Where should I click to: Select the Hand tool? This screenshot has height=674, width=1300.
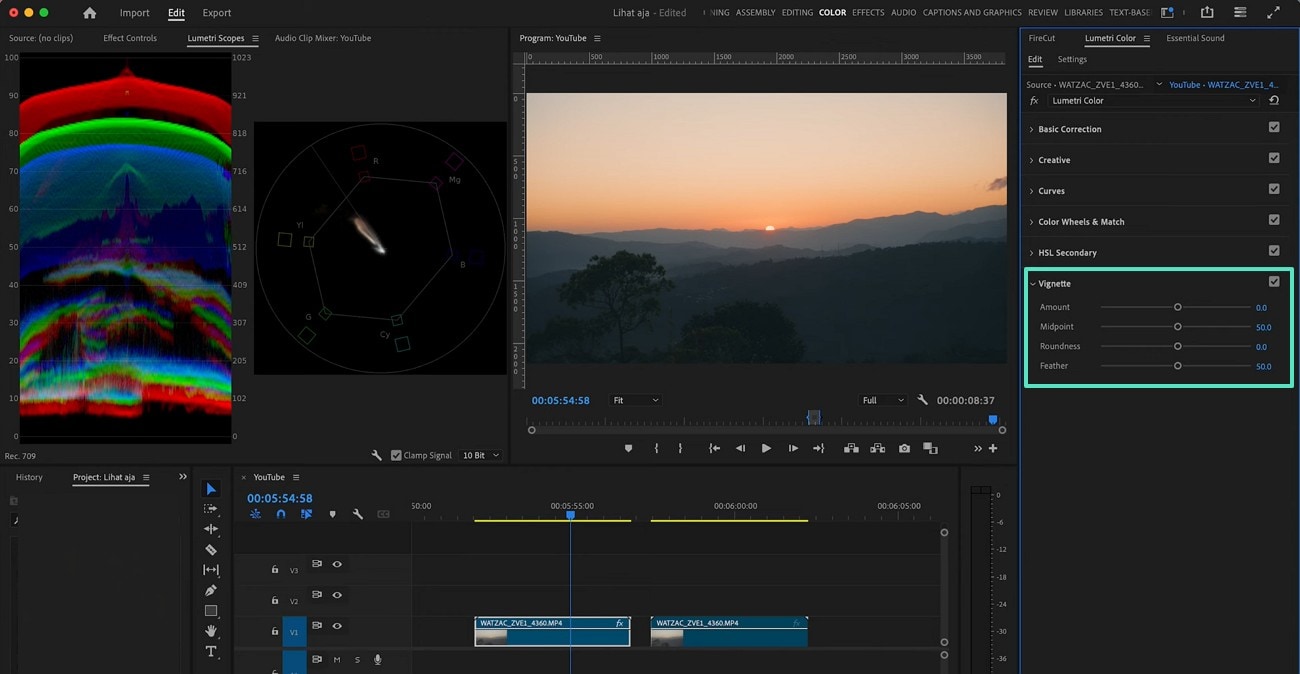click(x=210, y=631)
